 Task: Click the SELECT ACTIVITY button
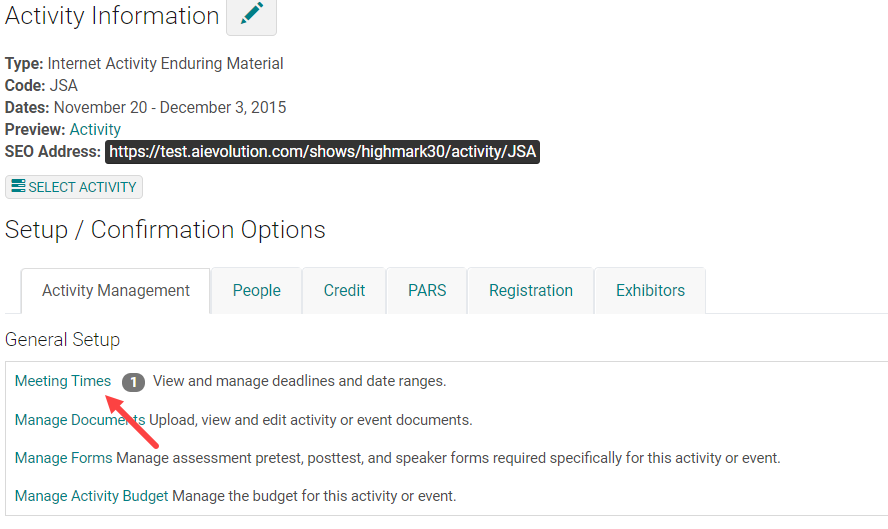pos(74,187)
